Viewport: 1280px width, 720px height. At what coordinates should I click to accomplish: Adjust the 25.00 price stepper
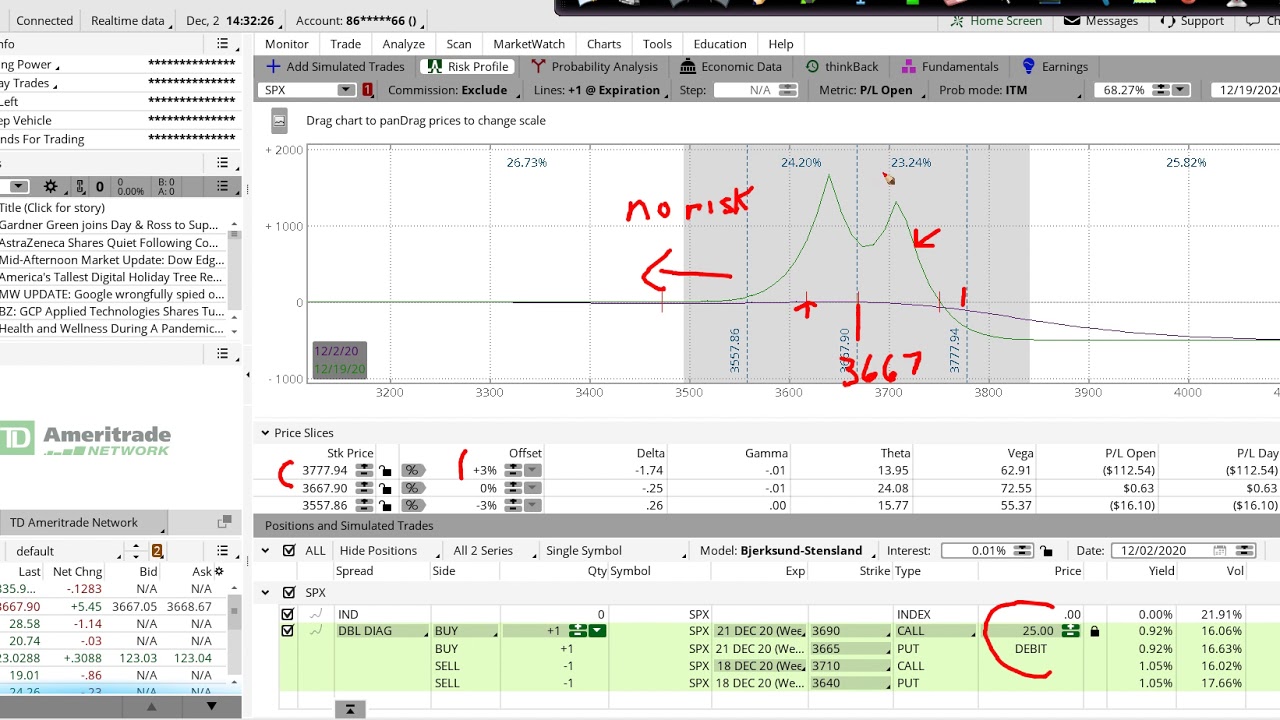[x=1070, y=631]
